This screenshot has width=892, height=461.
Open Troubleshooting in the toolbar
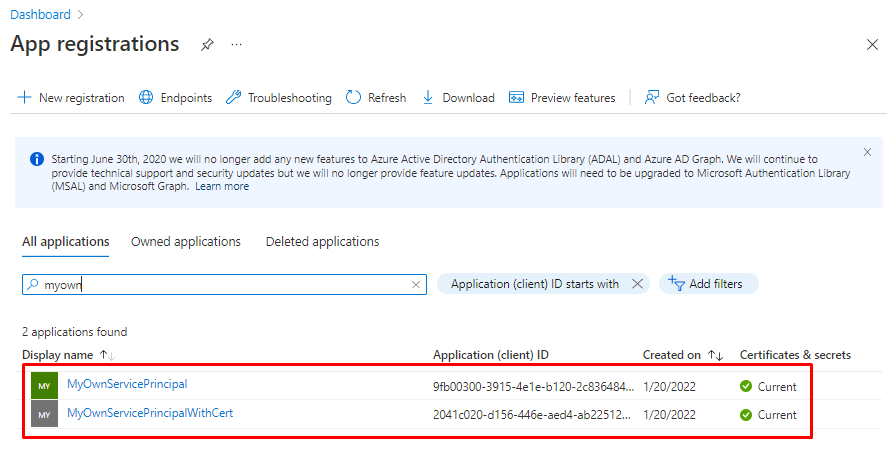pyautogui.click(x=279, y=98)
